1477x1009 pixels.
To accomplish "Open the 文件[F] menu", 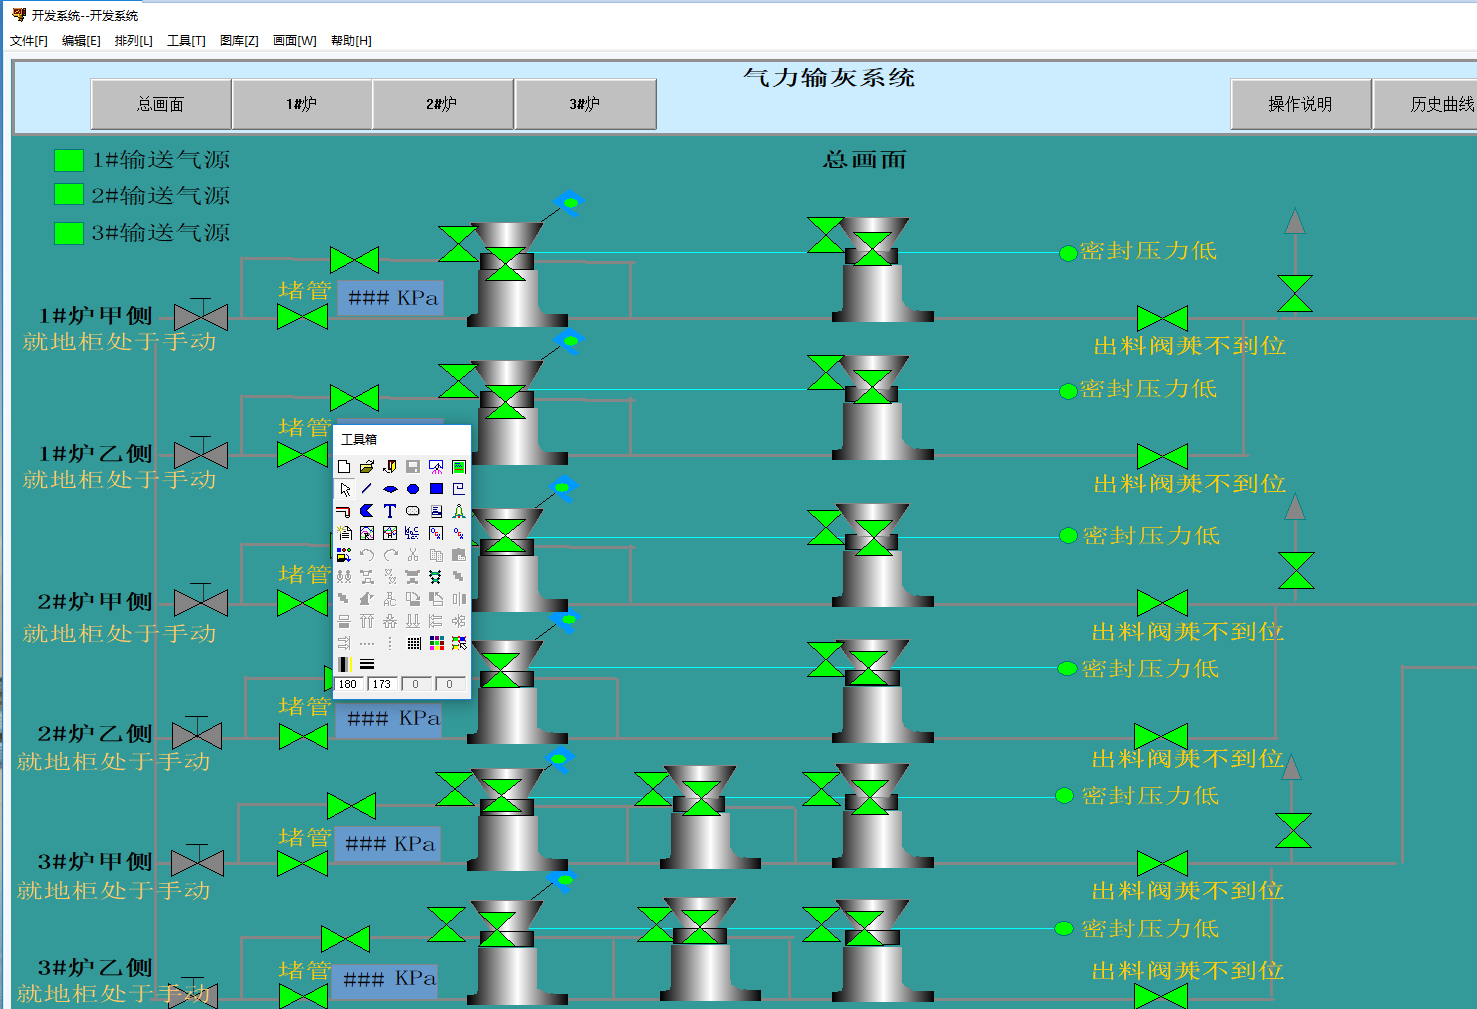I will pyautogui.click(x=29, y=41).
